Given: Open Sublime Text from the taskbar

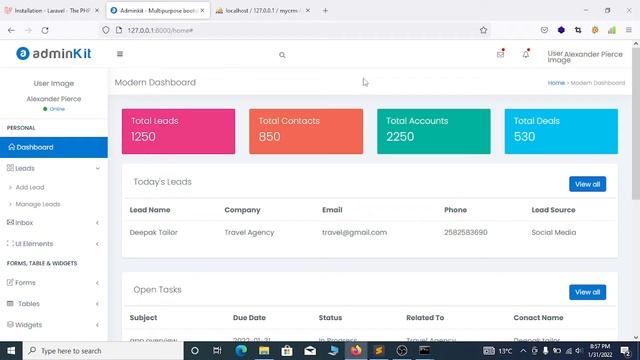Looking at the screenshot, I should 379,351.
